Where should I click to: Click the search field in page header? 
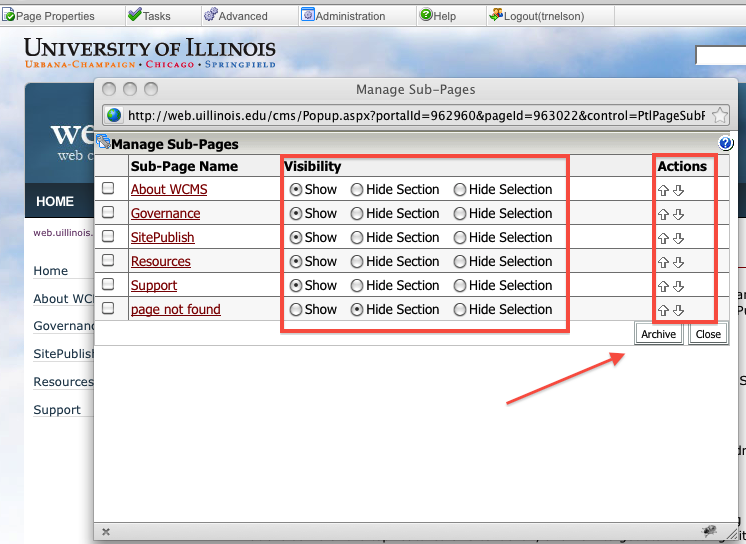(720, 55)
